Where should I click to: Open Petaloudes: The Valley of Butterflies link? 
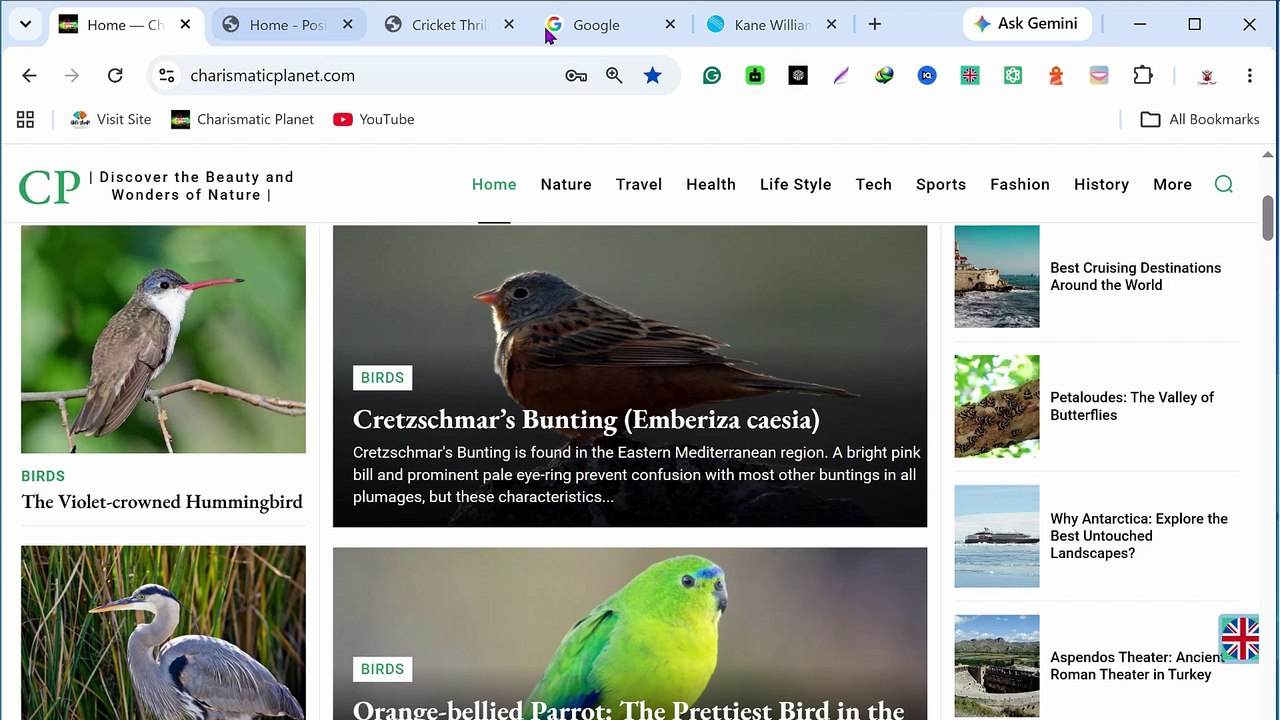coord(1132,406)
